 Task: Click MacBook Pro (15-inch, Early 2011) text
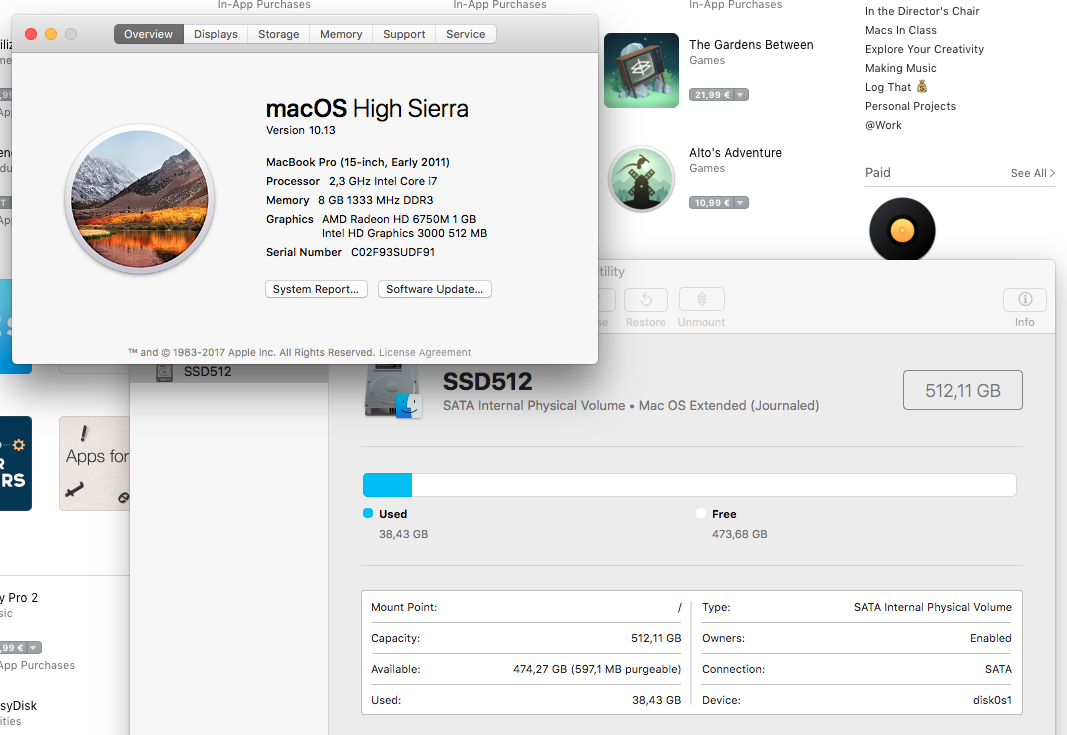tap(358, 162)
